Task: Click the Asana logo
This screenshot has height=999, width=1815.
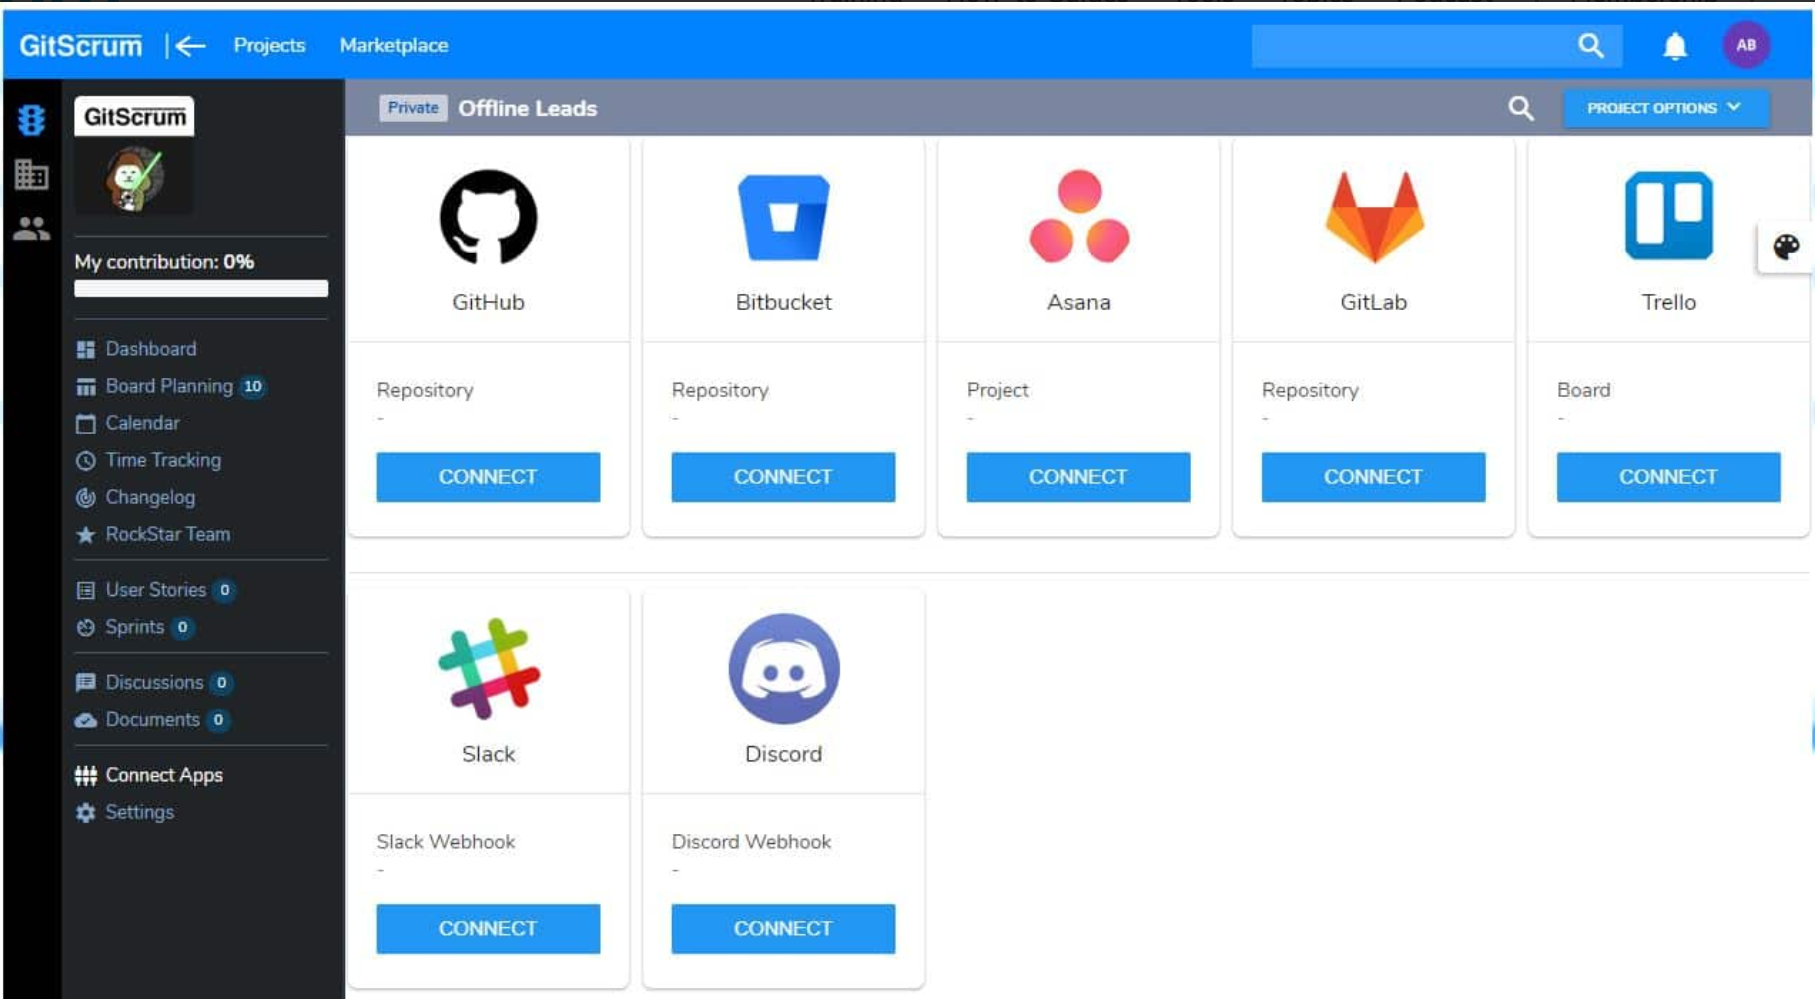Action: pyautogui.click(x=1079, y=217)
